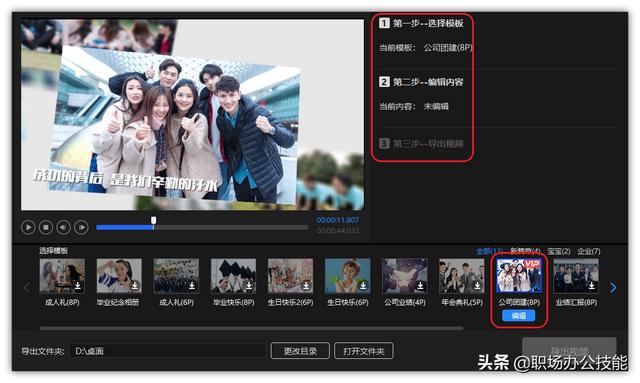Click the 年会典礼(5P) caption text
Image resolution: width=640 pixels, height=383 pixels.
462,303
